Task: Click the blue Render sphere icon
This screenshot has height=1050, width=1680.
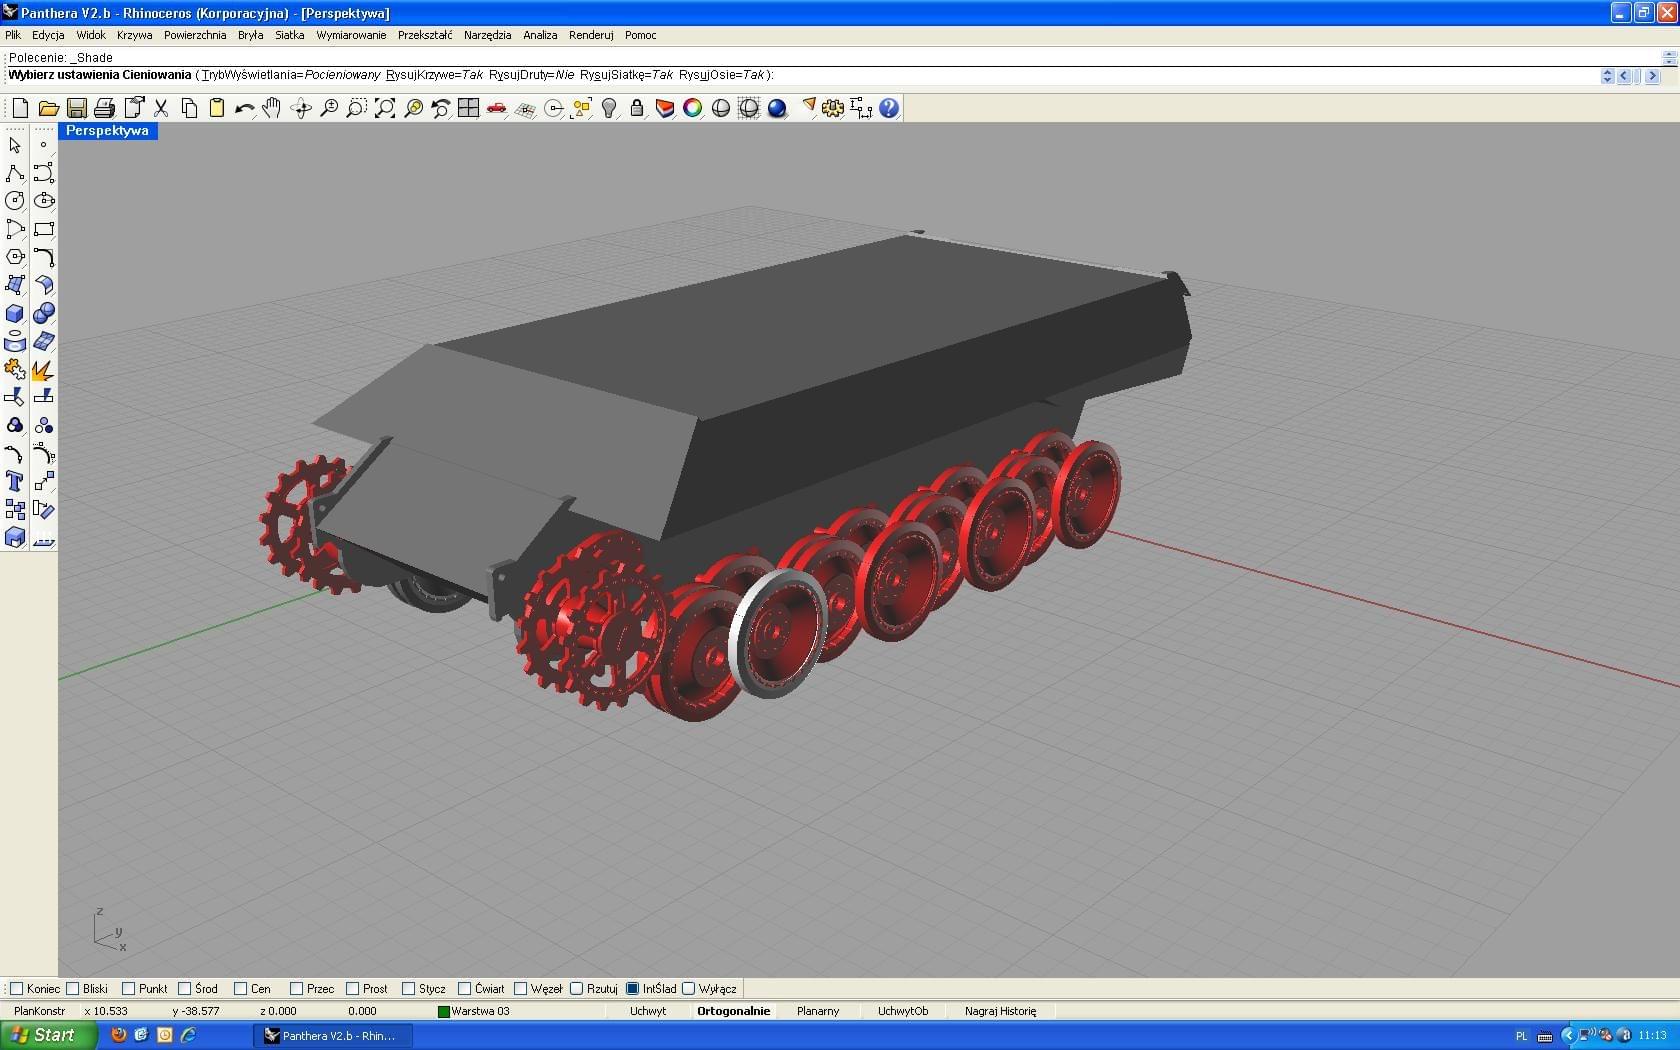Action: coord(777,108)
